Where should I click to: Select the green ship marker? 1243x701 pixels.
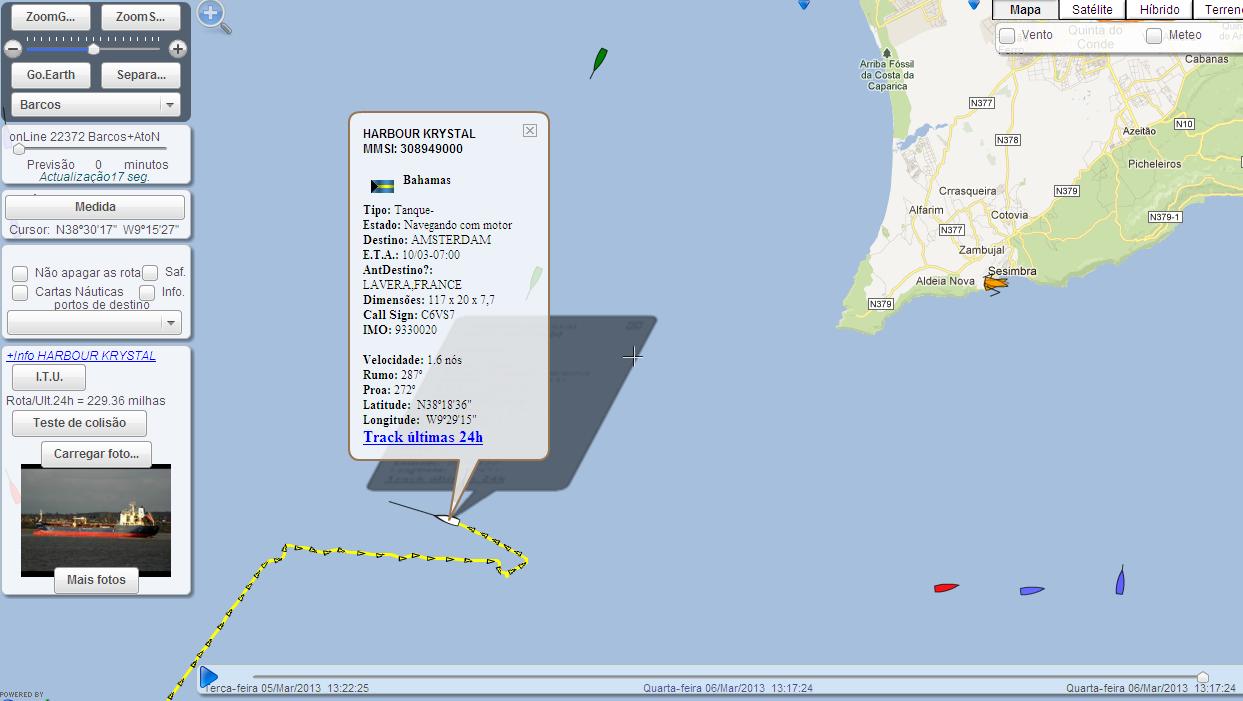599,62
